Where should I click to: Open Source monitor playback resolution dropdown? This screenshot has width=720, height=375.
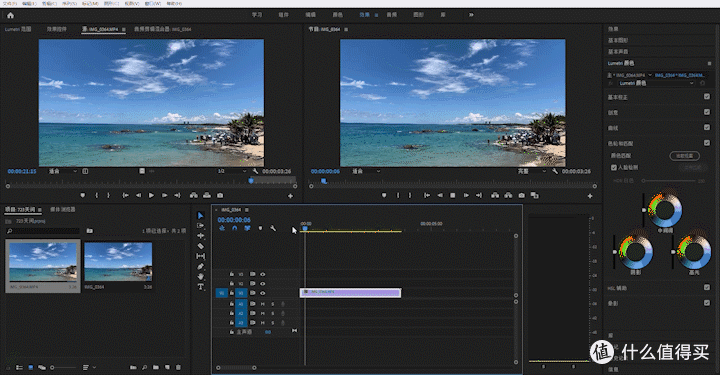click(x=232, y=171)
